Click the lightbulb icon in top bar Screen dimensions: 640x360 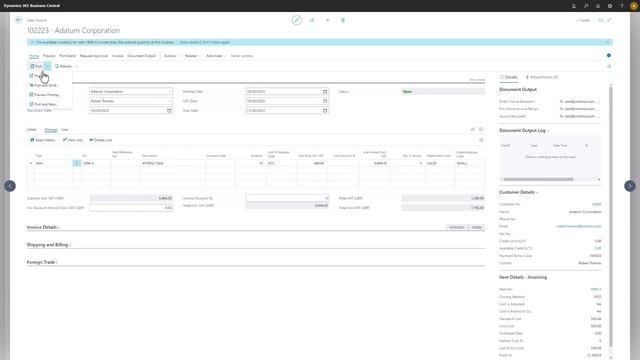click(598, 6)
